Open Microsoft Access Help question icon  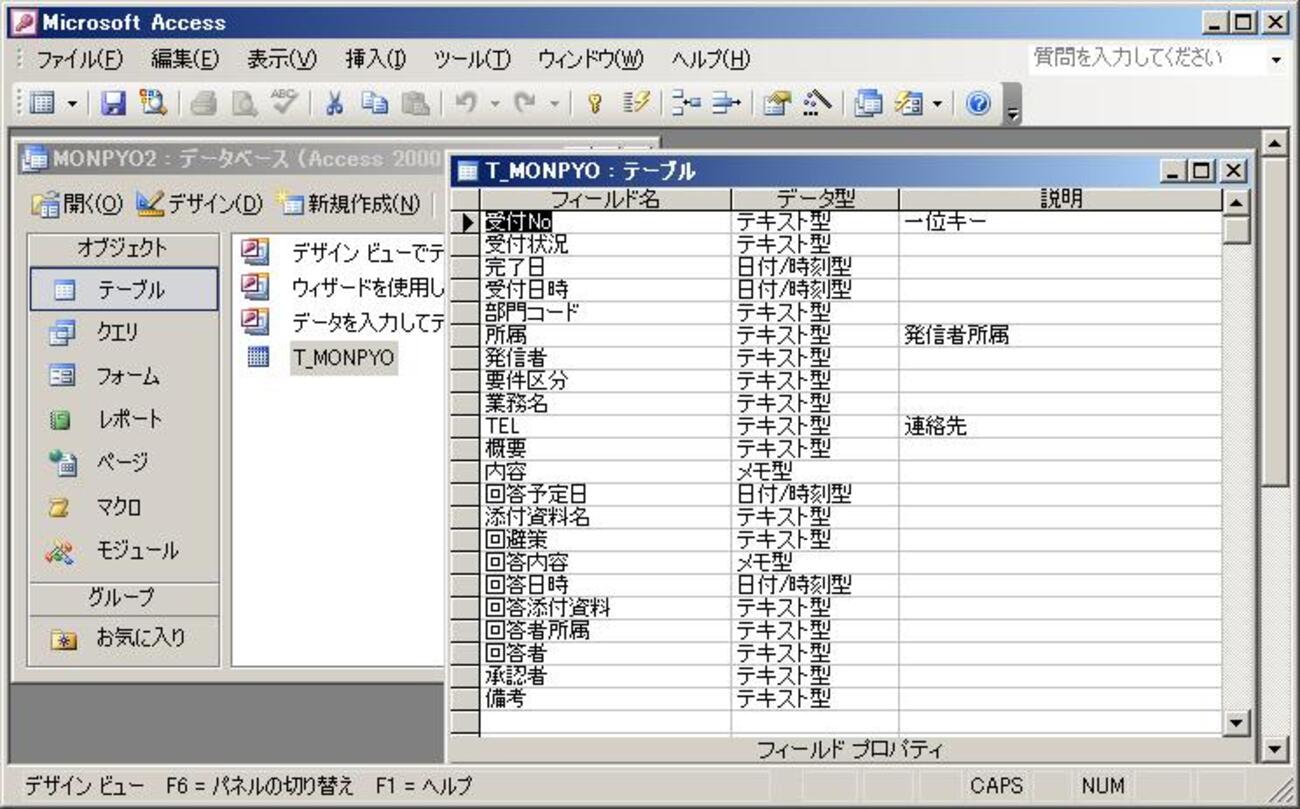click(979, 104)
